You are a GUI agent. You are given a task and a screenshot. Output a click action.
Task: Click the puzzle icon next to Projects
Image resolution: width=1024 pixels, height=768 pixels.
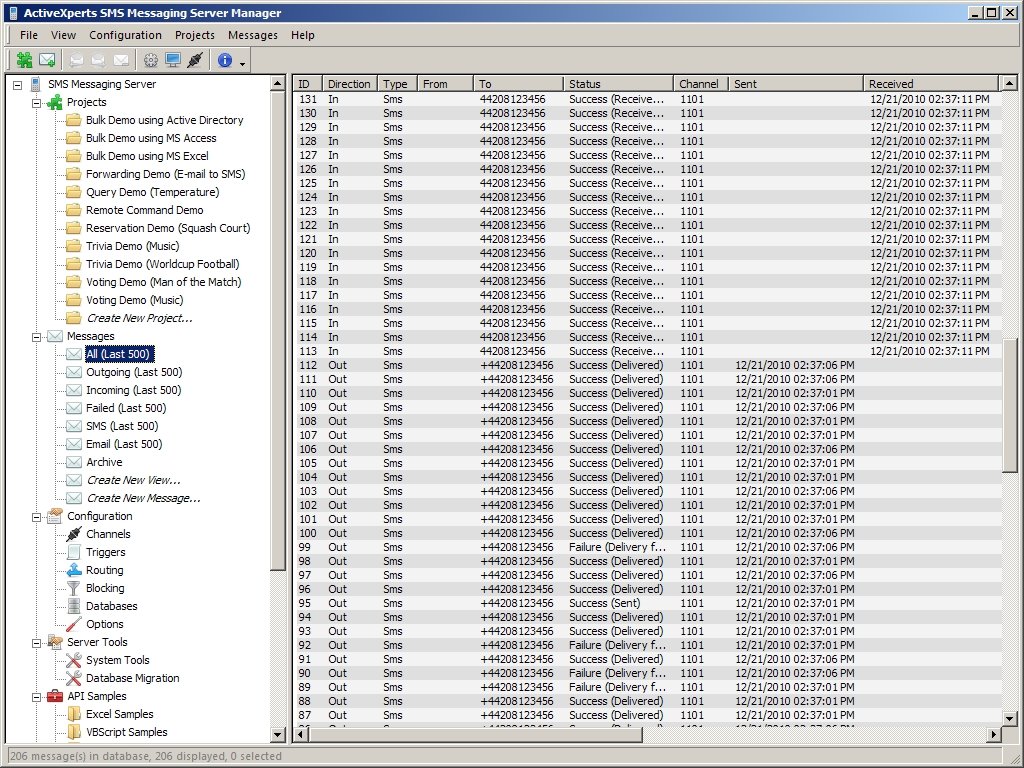[x=55, y=103]
